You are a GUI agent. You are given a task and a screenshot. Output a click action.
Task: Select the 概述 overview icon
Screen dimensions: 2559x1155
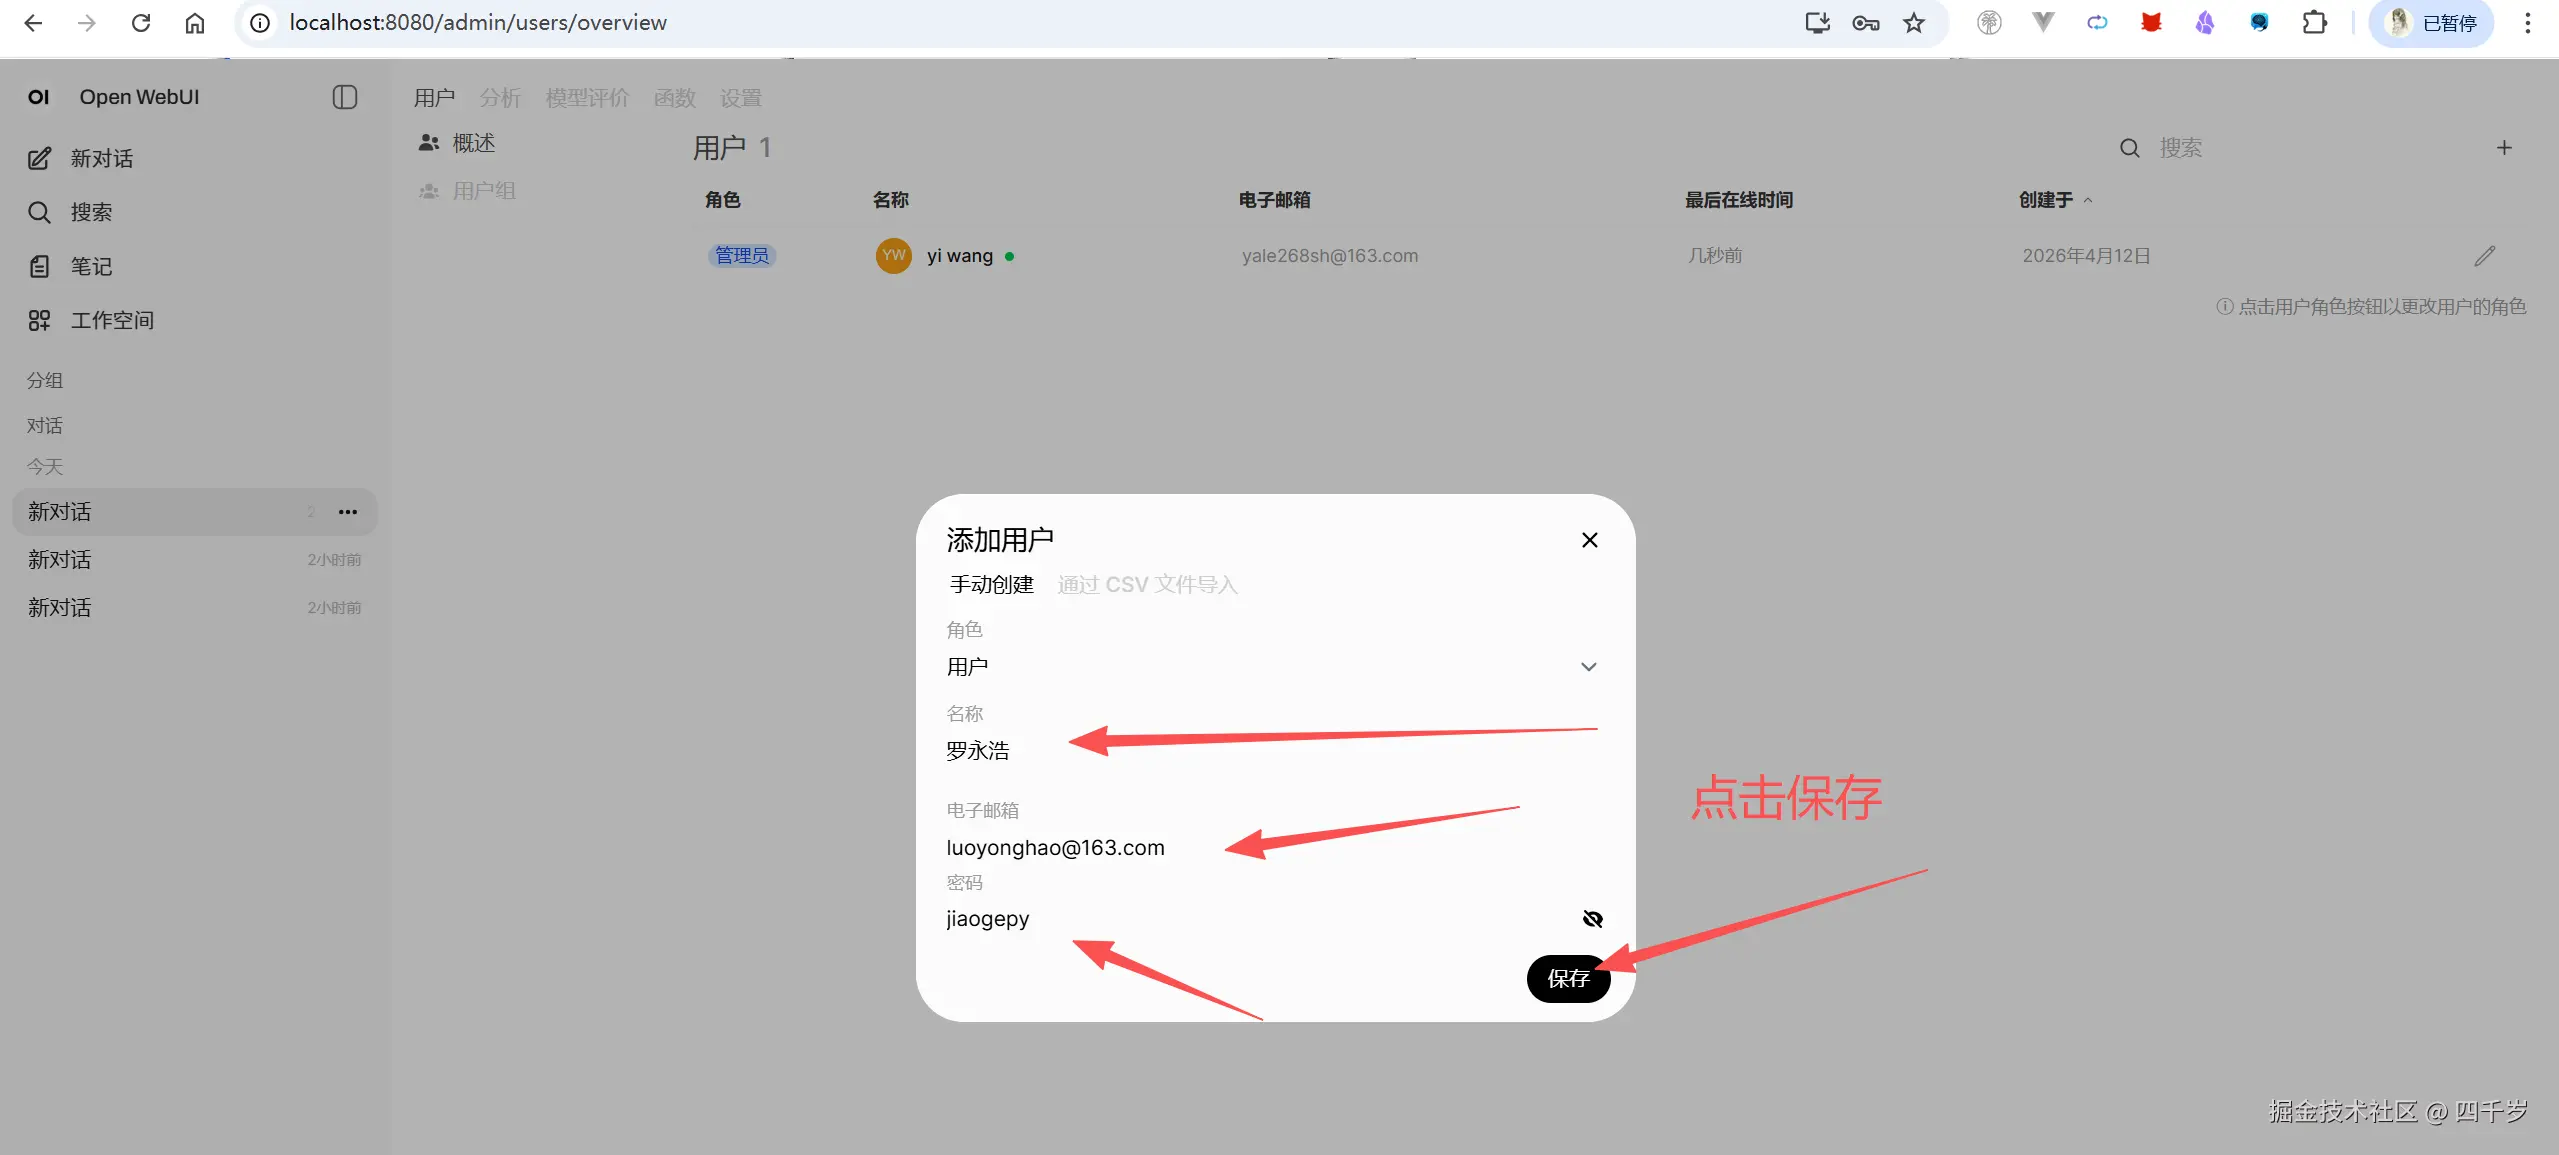pos(428,142)
